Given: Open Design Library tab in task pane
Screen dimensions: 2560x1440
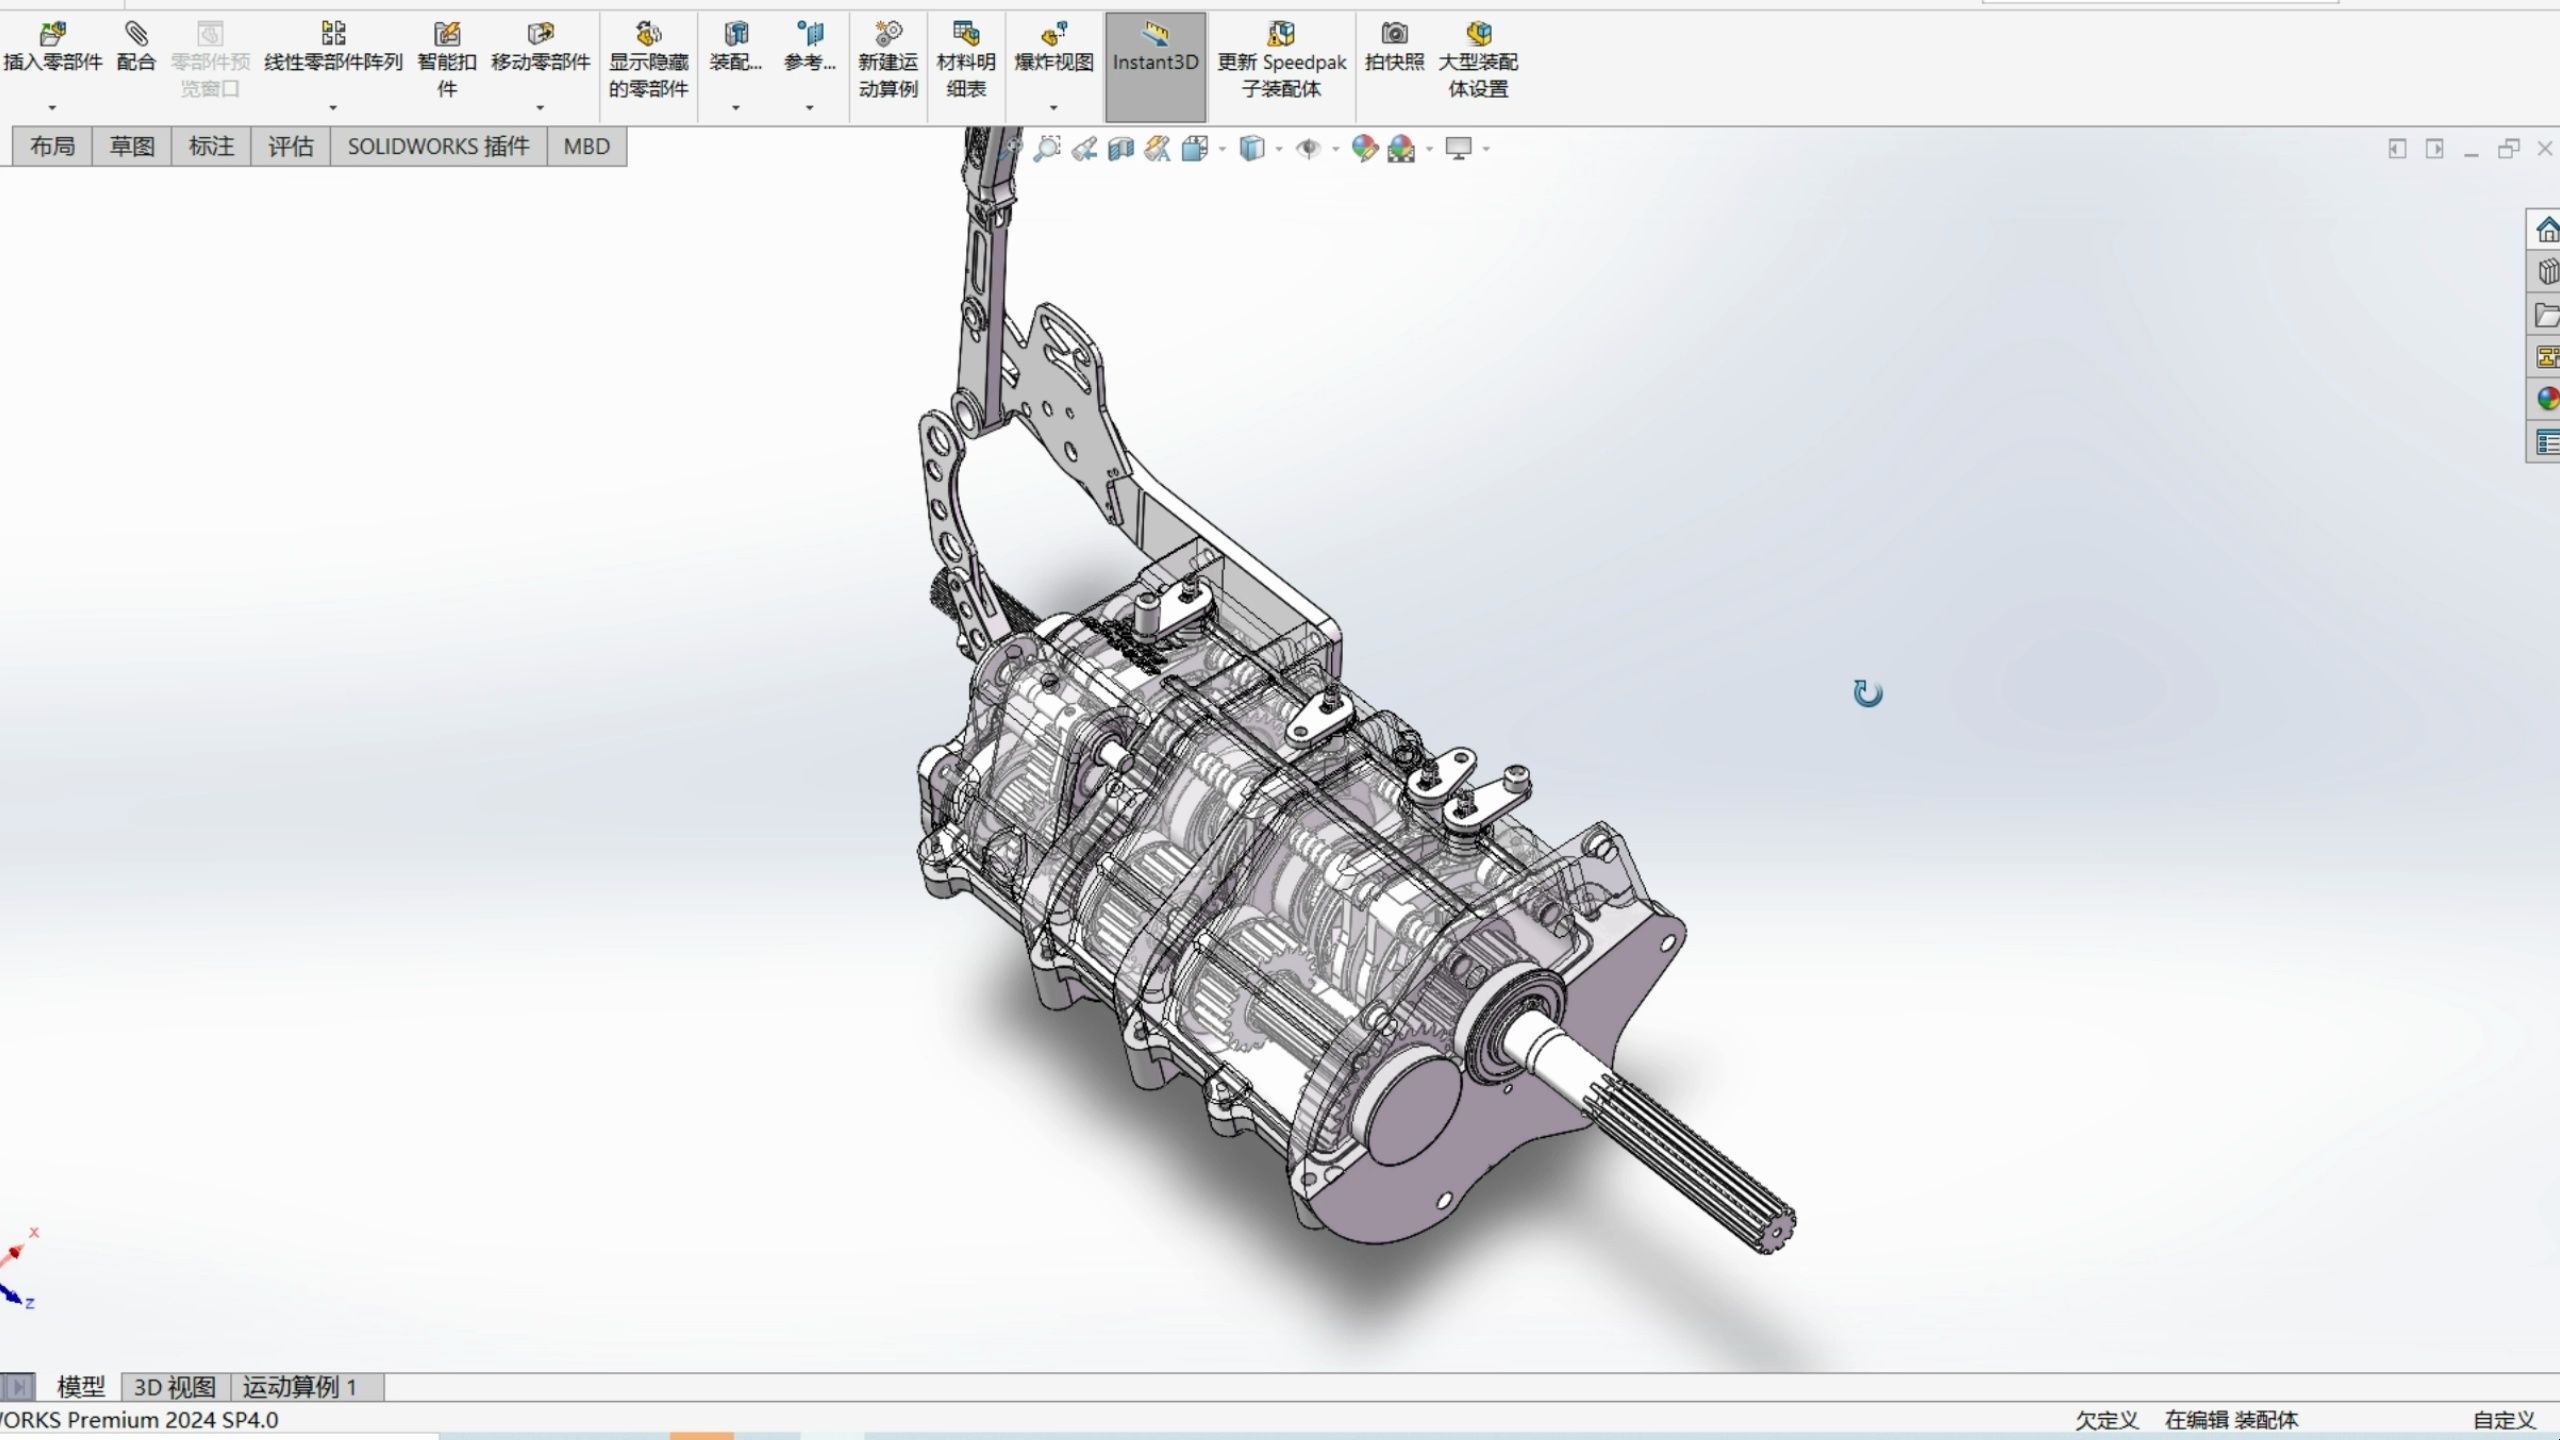Looking at the screenshot, I should point(2546,272).
